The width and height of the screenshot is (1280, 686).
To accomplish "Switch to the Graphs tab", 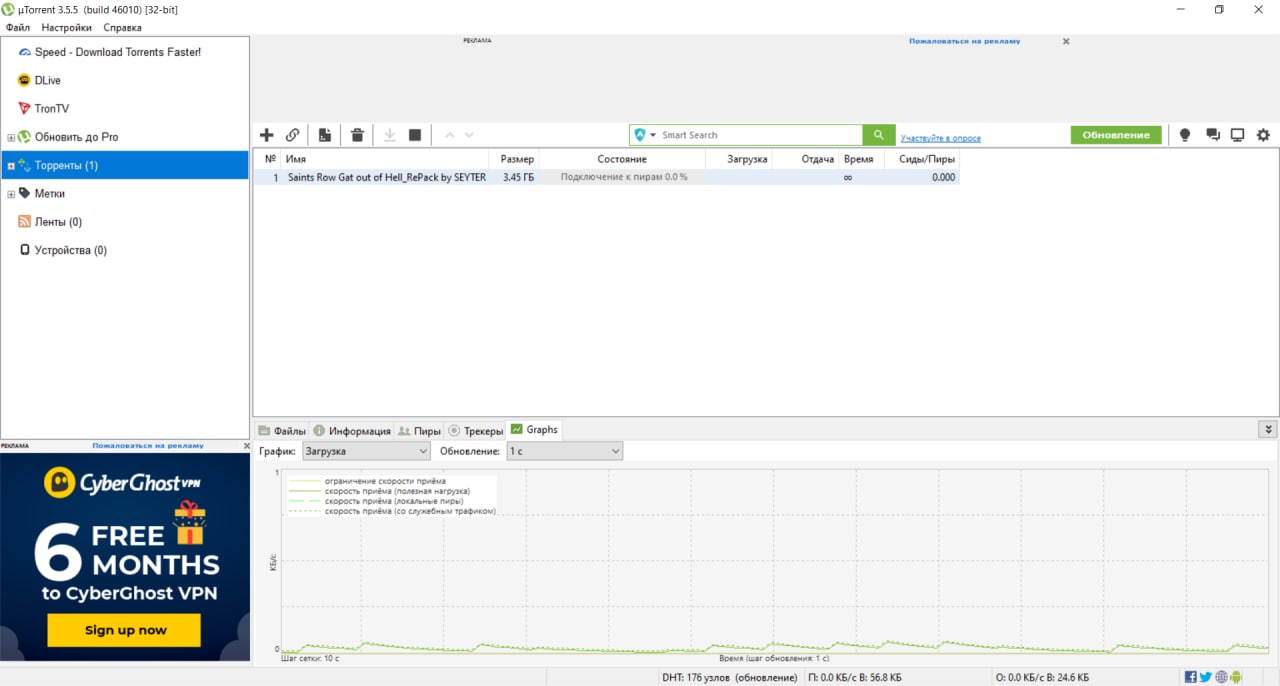I will pyautogui.click(x=534, y=429).
